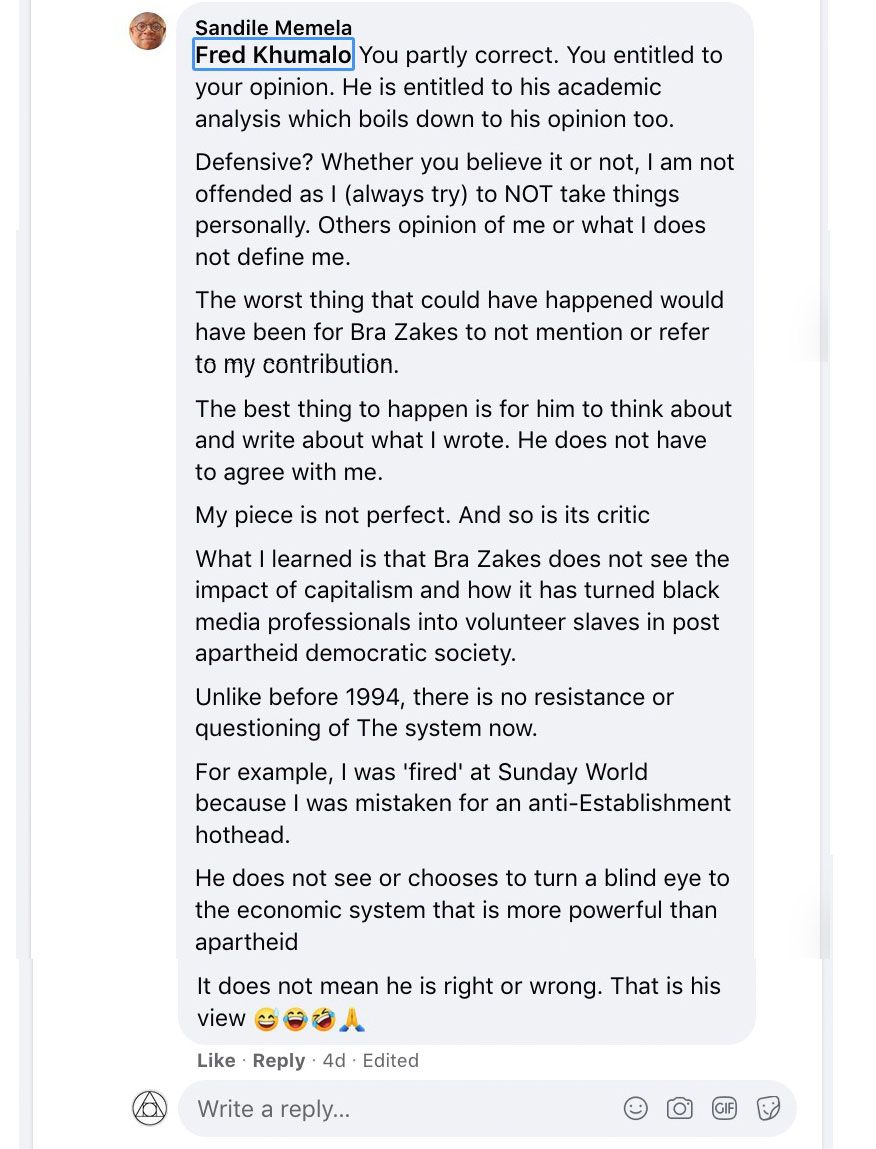
Task: Open Sandile Memela's profile via name
Action: [273, 28]
